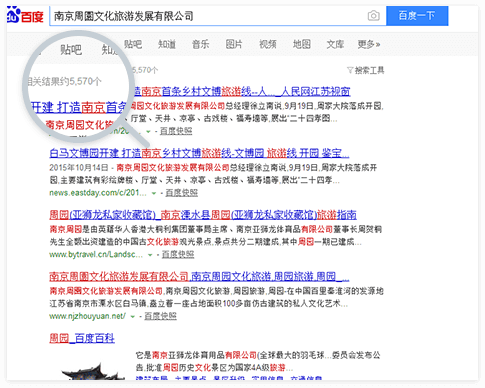Open 搜索工具 filter options
485x388 pixels.
366,70
